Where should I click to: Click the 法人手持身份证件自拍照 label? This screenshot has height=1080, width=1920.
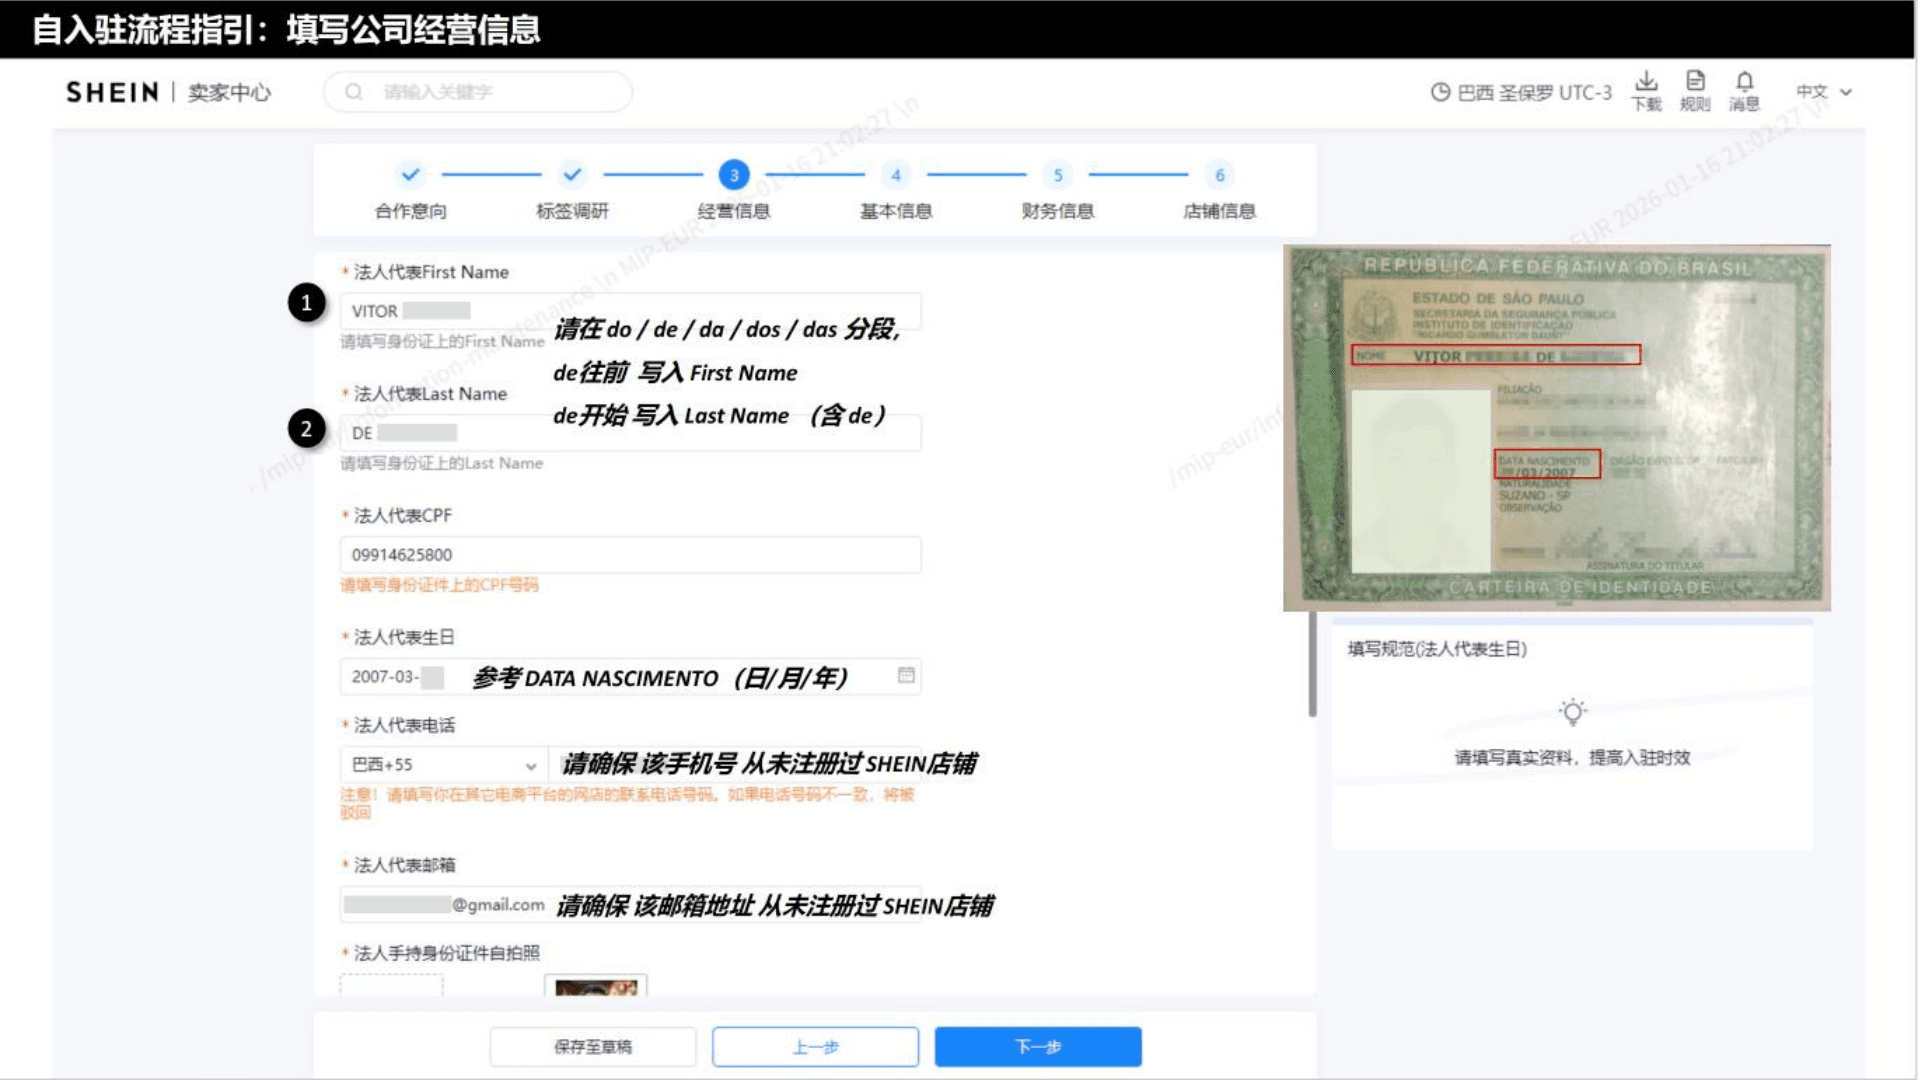point(447,953)
